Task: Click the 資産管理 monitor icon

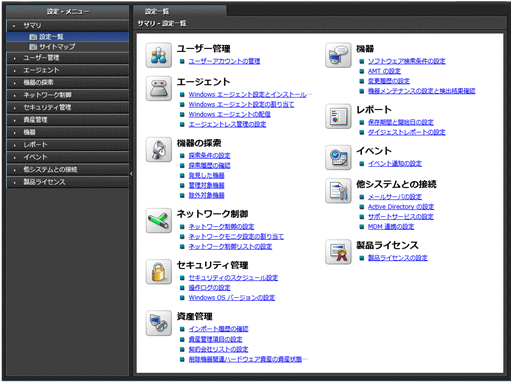Action: tap(159, 323)
